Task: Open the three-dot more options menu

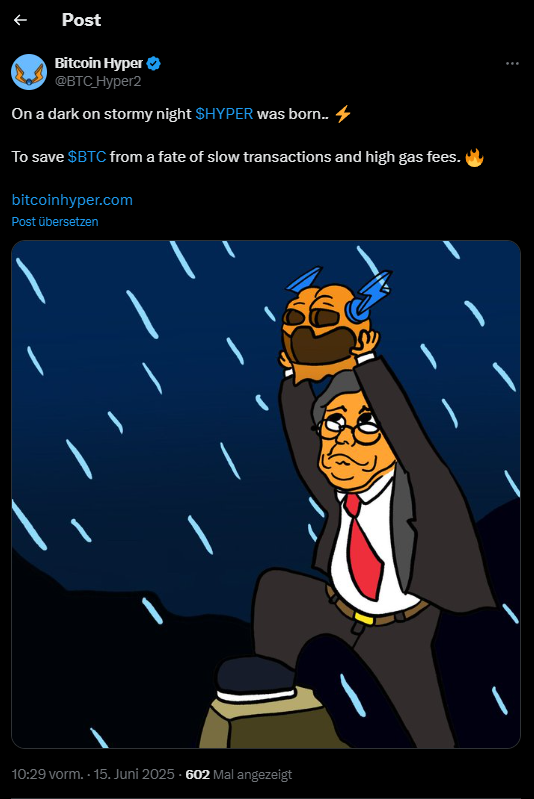Action: click(512, 64)
